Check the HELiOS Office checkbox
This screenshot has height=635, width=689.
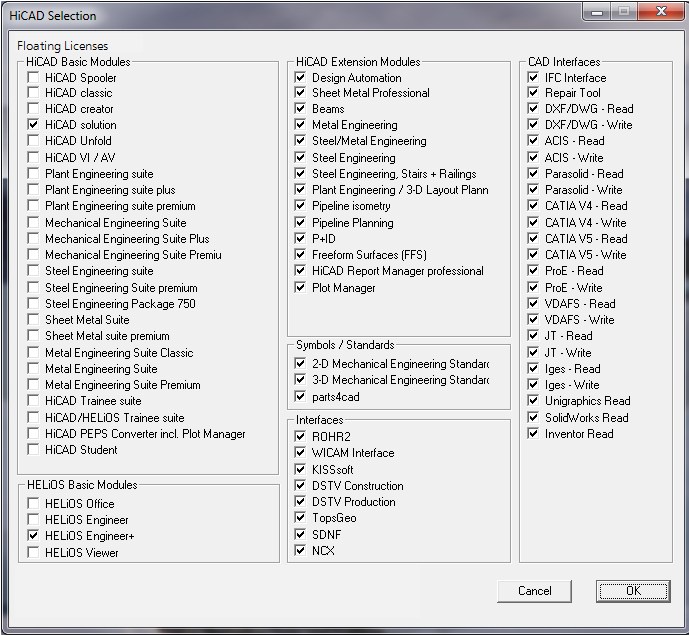[33, 504]
